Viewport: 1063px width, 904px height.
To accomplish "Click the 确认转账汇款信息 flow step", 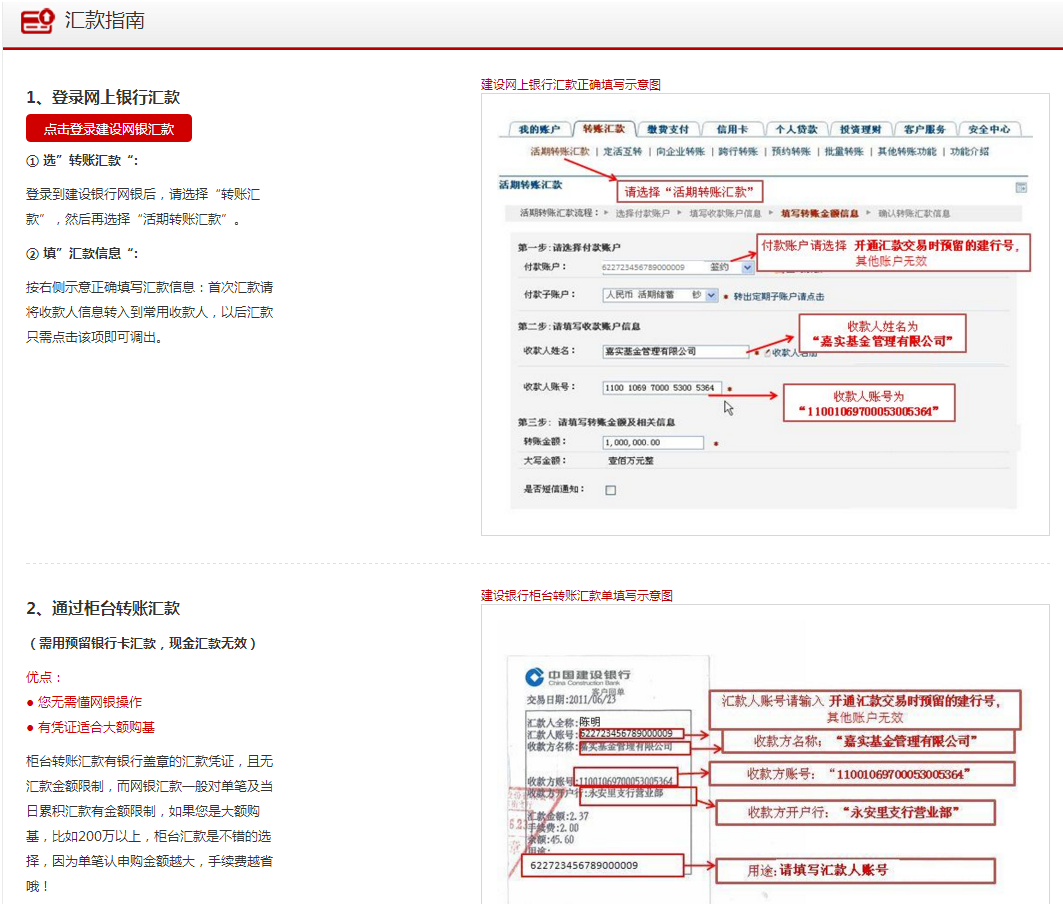I will coord(914,214).
